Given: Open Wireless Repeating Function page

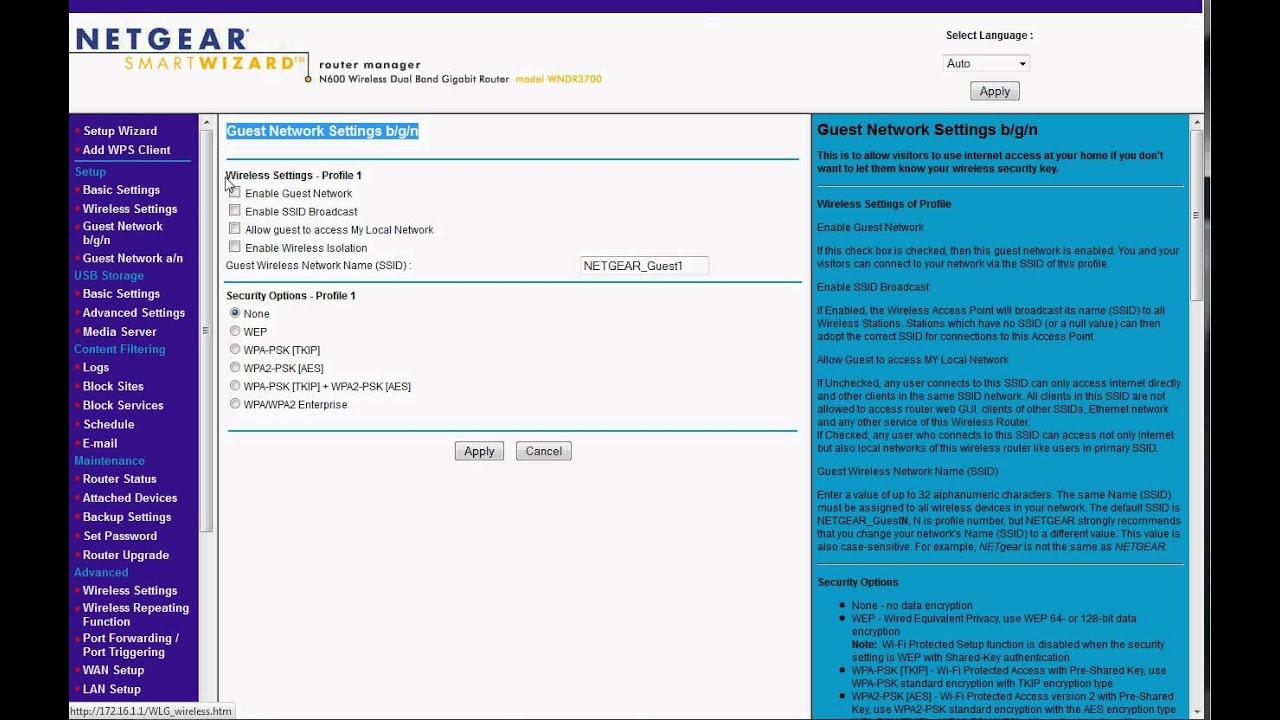Looking at the screenshot, I should coord(136,615).
